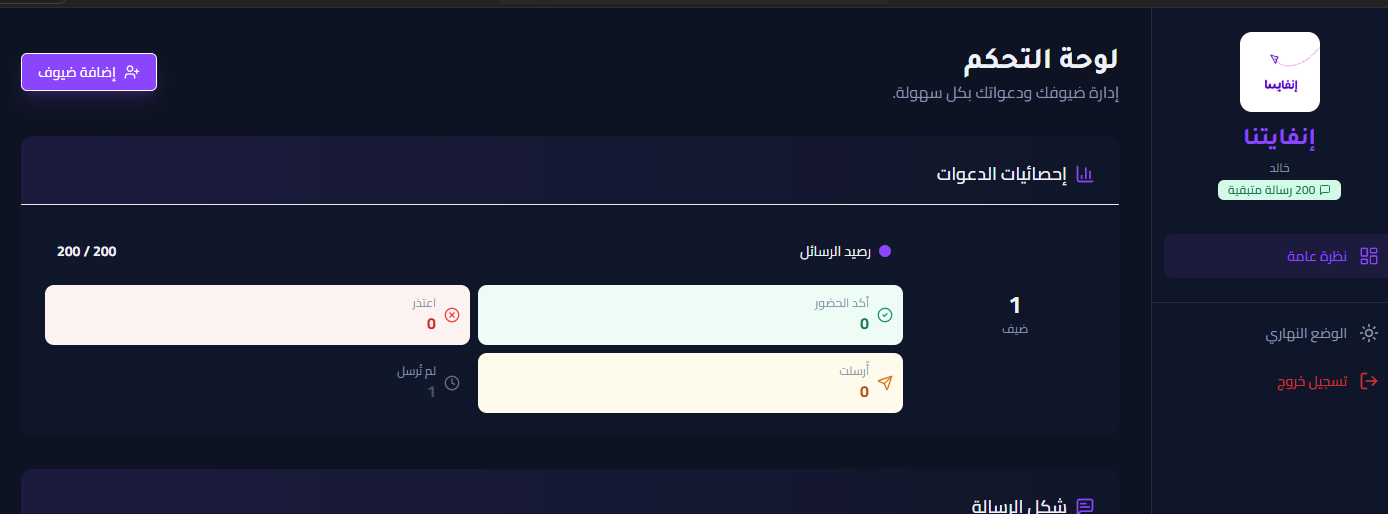Click the green check circle icon

[x=884, y=315]
